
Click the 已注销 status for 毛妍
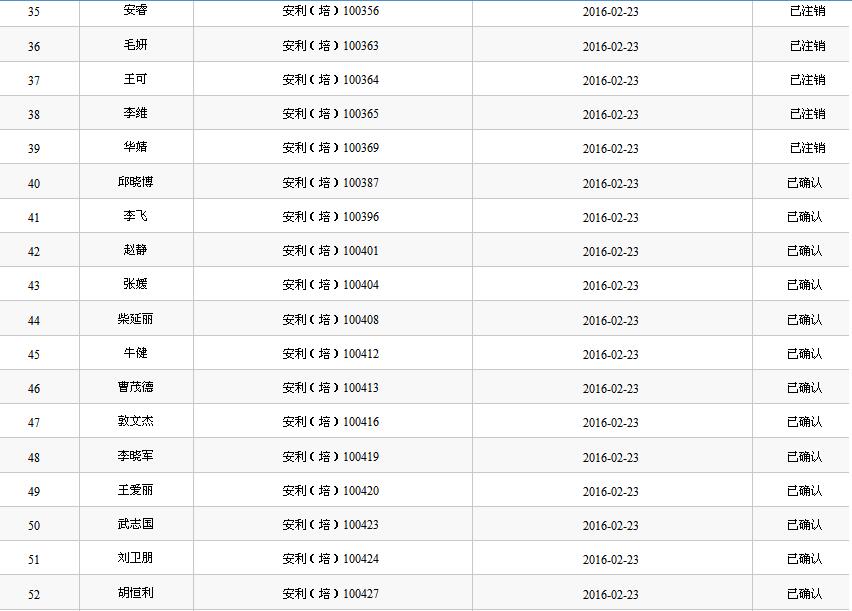(x=807, y=46)
